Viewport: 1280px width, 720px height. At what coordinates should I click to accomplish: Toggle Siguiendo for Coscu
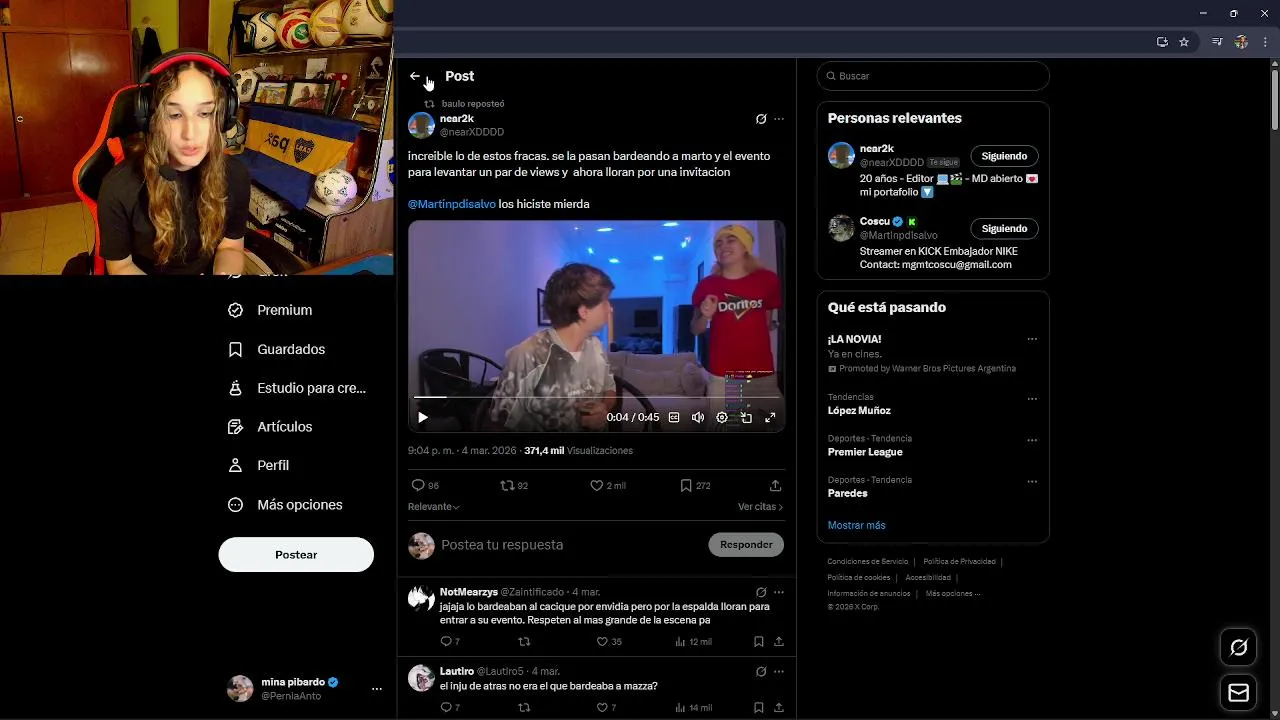click(1004, 229)
